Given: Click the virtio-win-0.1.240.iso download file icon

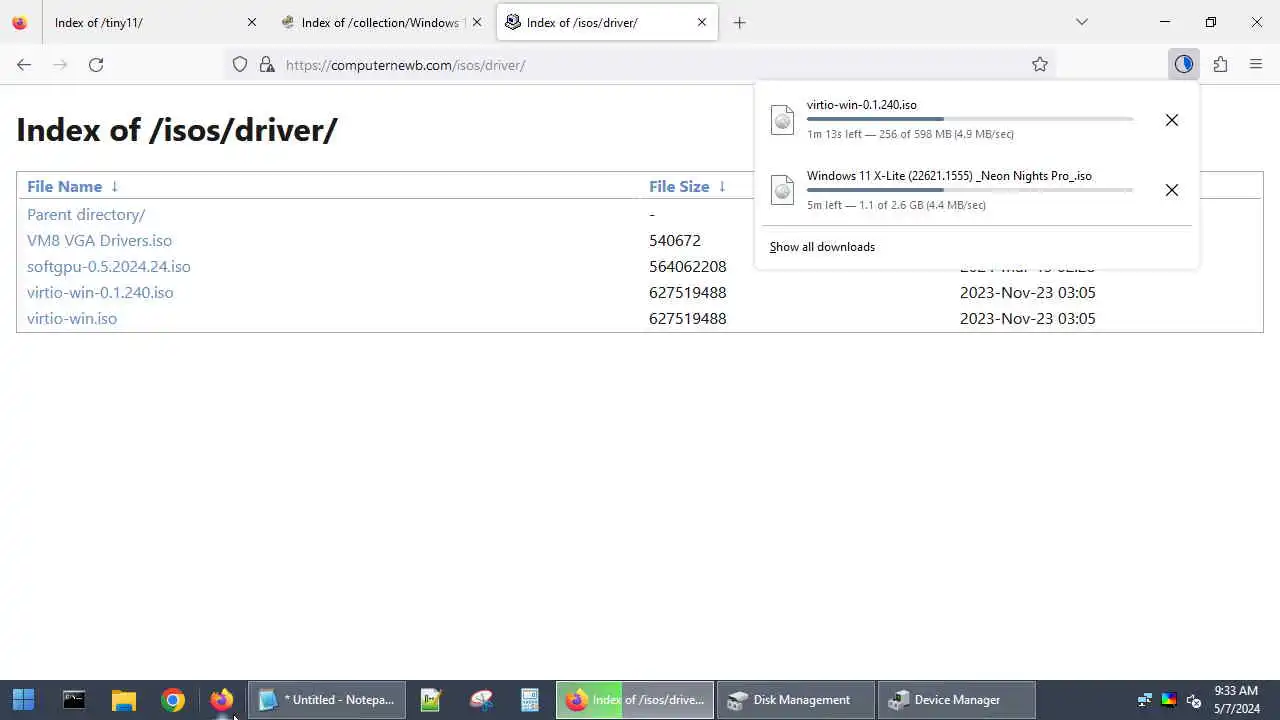Looking at the screenshot, I should [782, 120].
